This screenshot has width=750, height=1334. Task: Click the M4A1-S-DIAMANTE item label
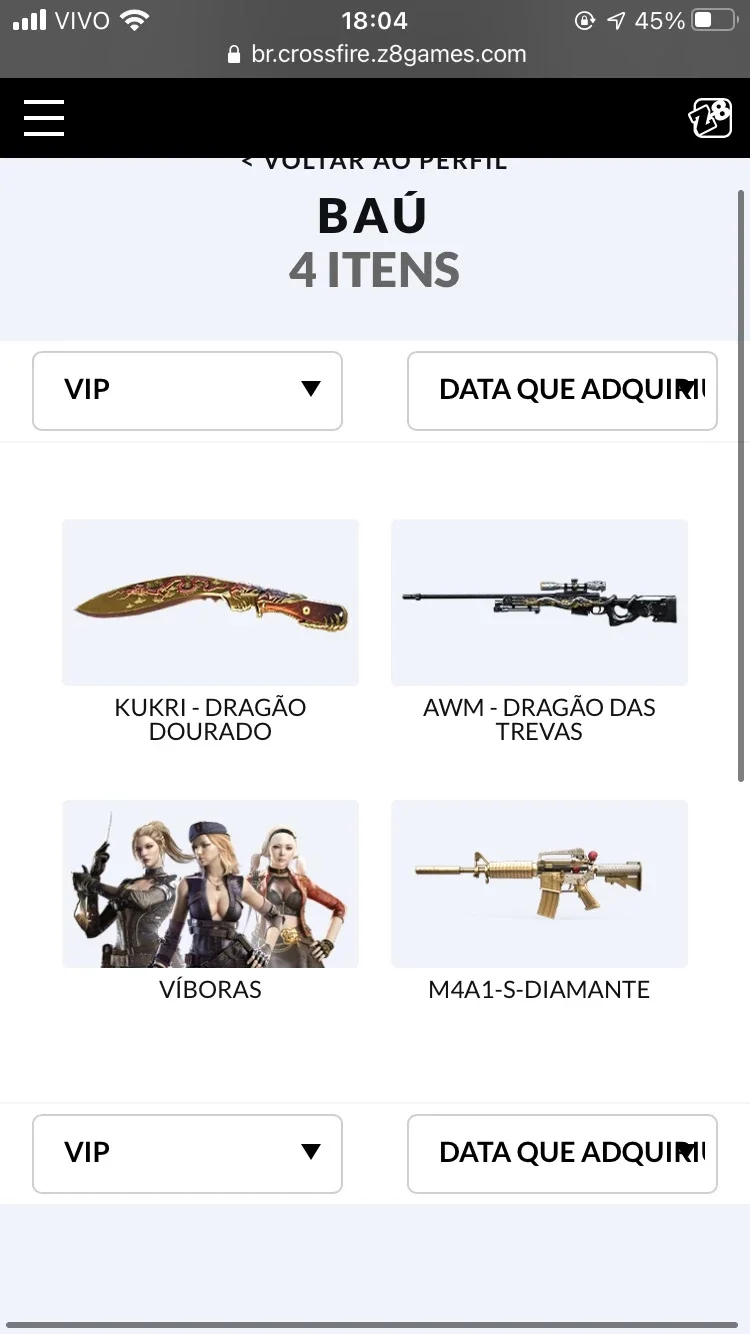[539, 990]
